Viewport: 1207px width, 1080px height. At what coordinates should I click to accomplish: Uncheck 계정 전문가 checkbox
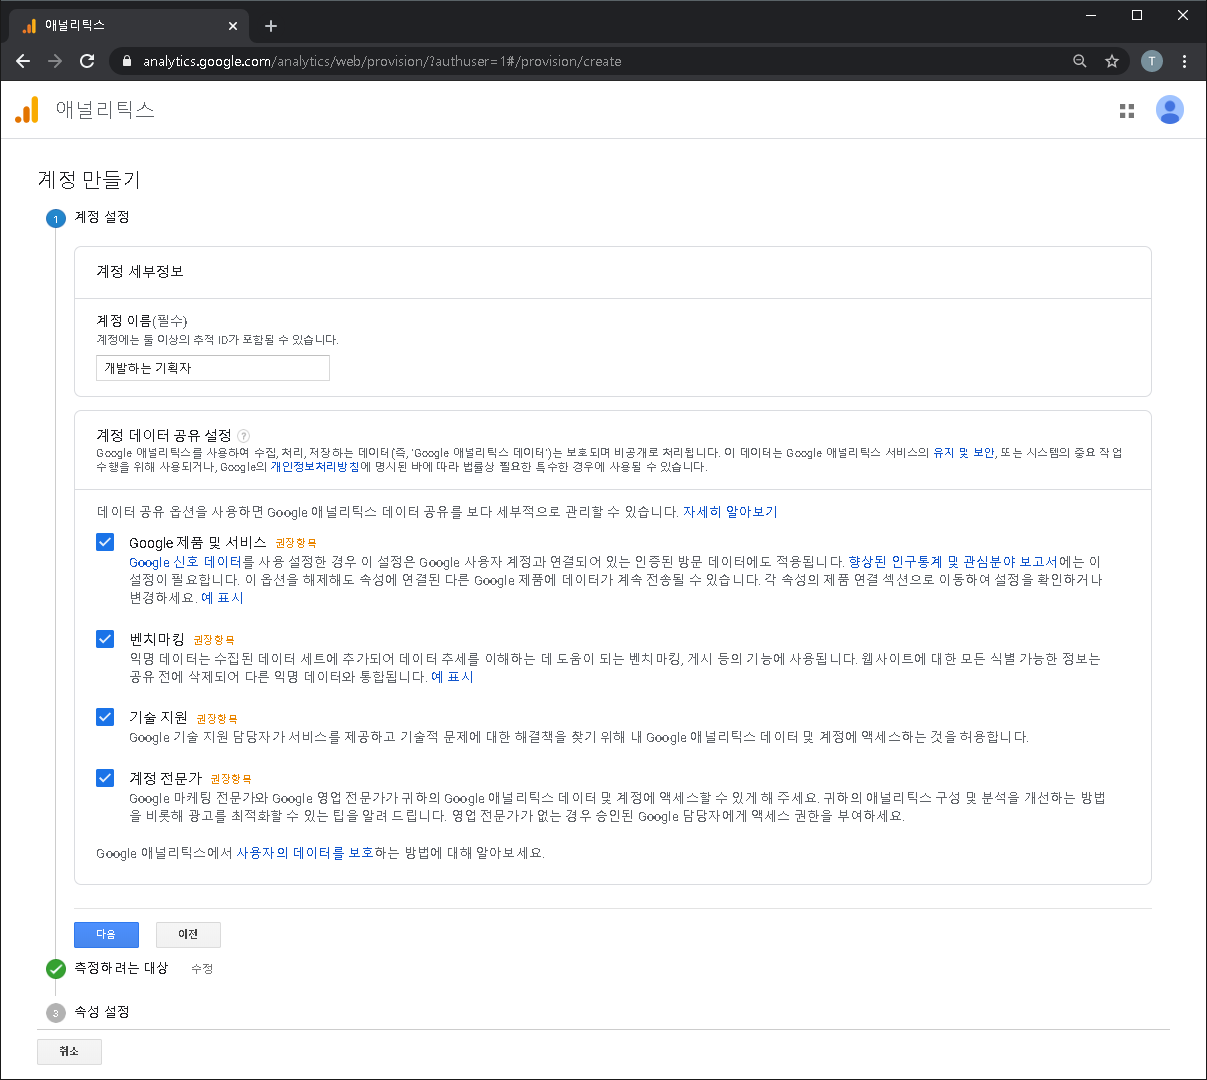[105, 777]
